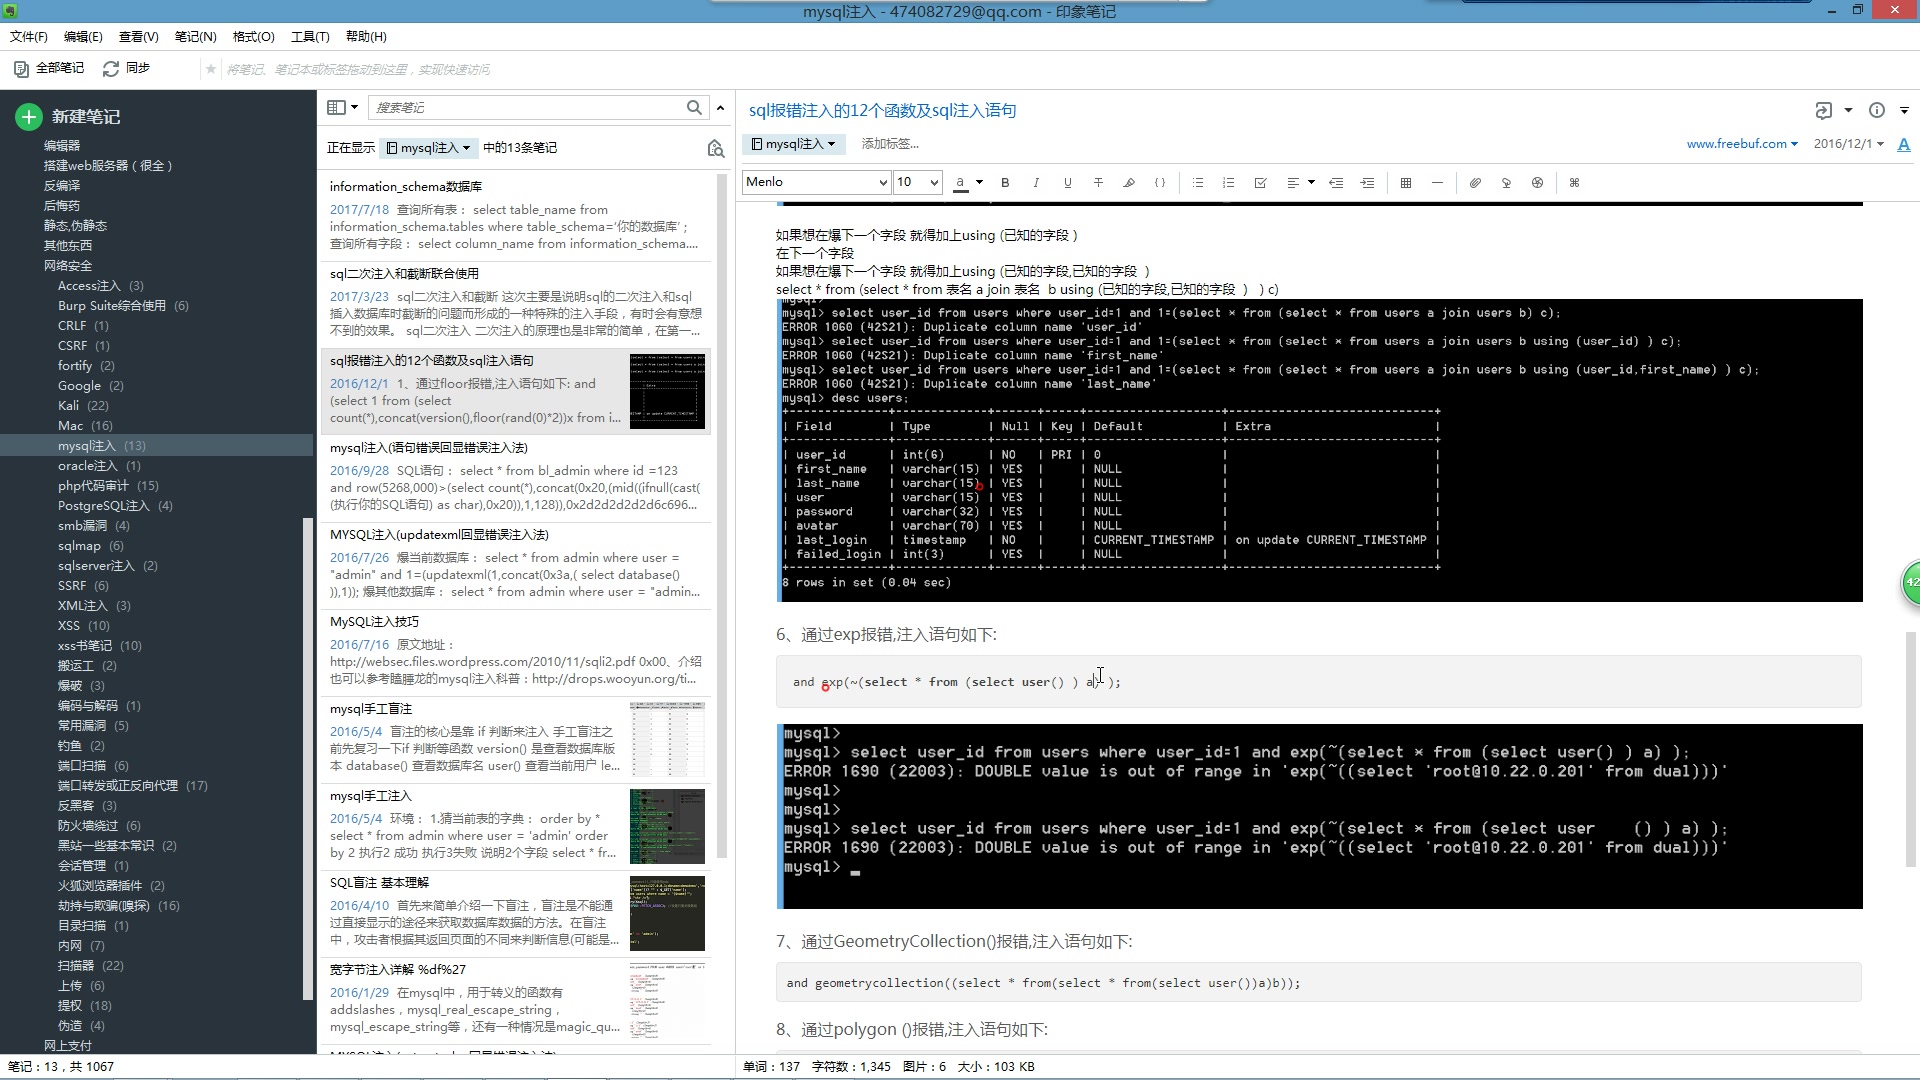Open the 查看(V) menu

[138, 36]
